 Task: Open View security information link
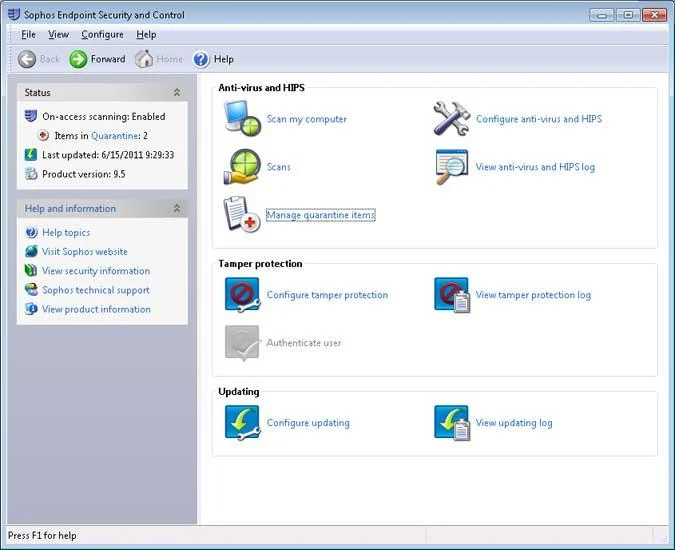pyautogui.click(x=96, y=271)
